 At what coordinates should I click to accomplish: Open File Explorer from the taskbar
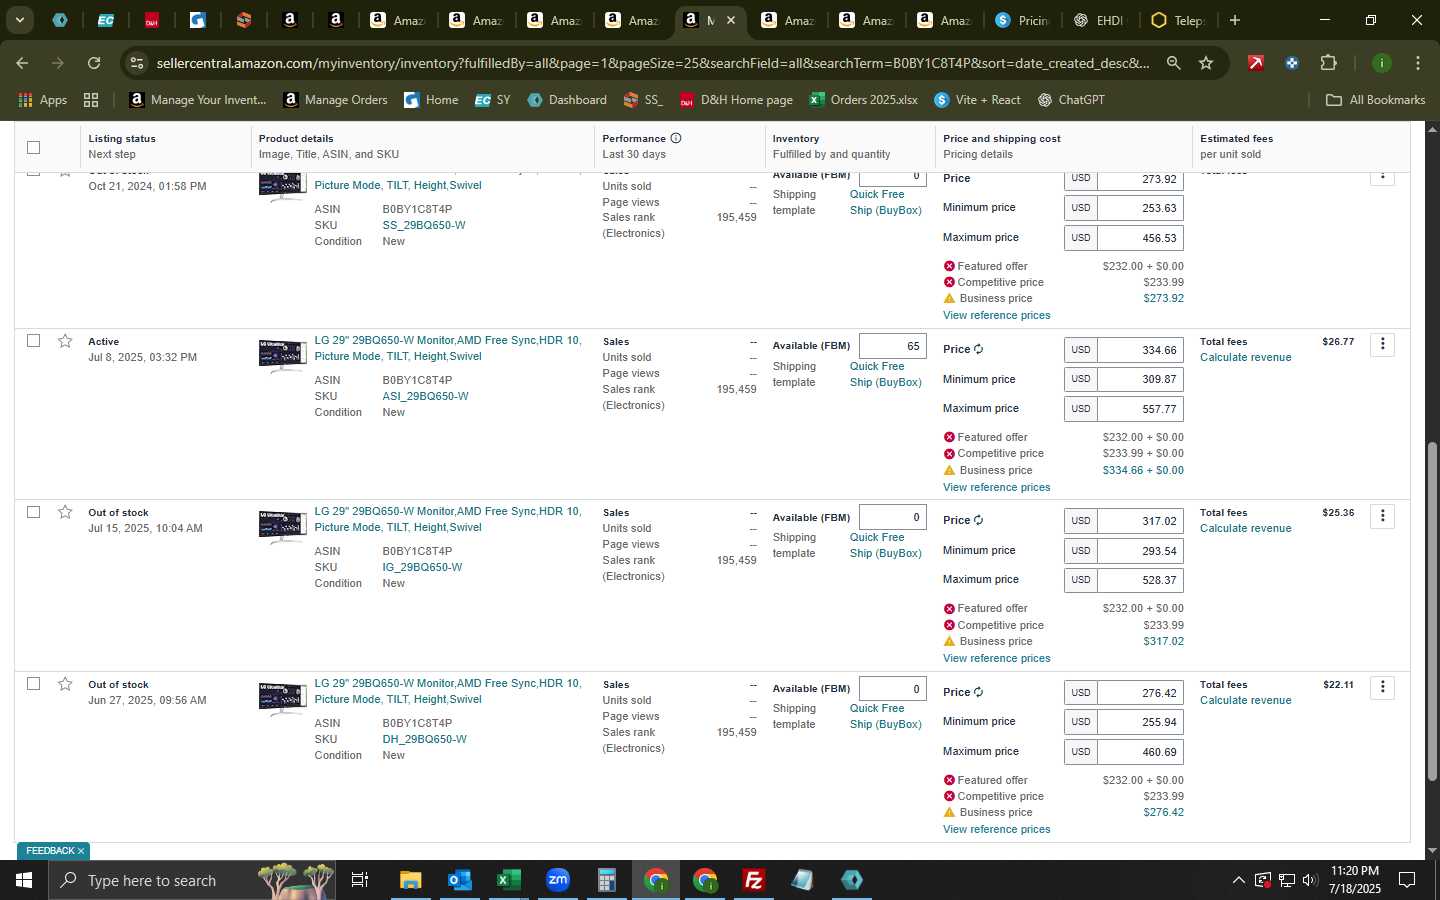click(411, 880)
